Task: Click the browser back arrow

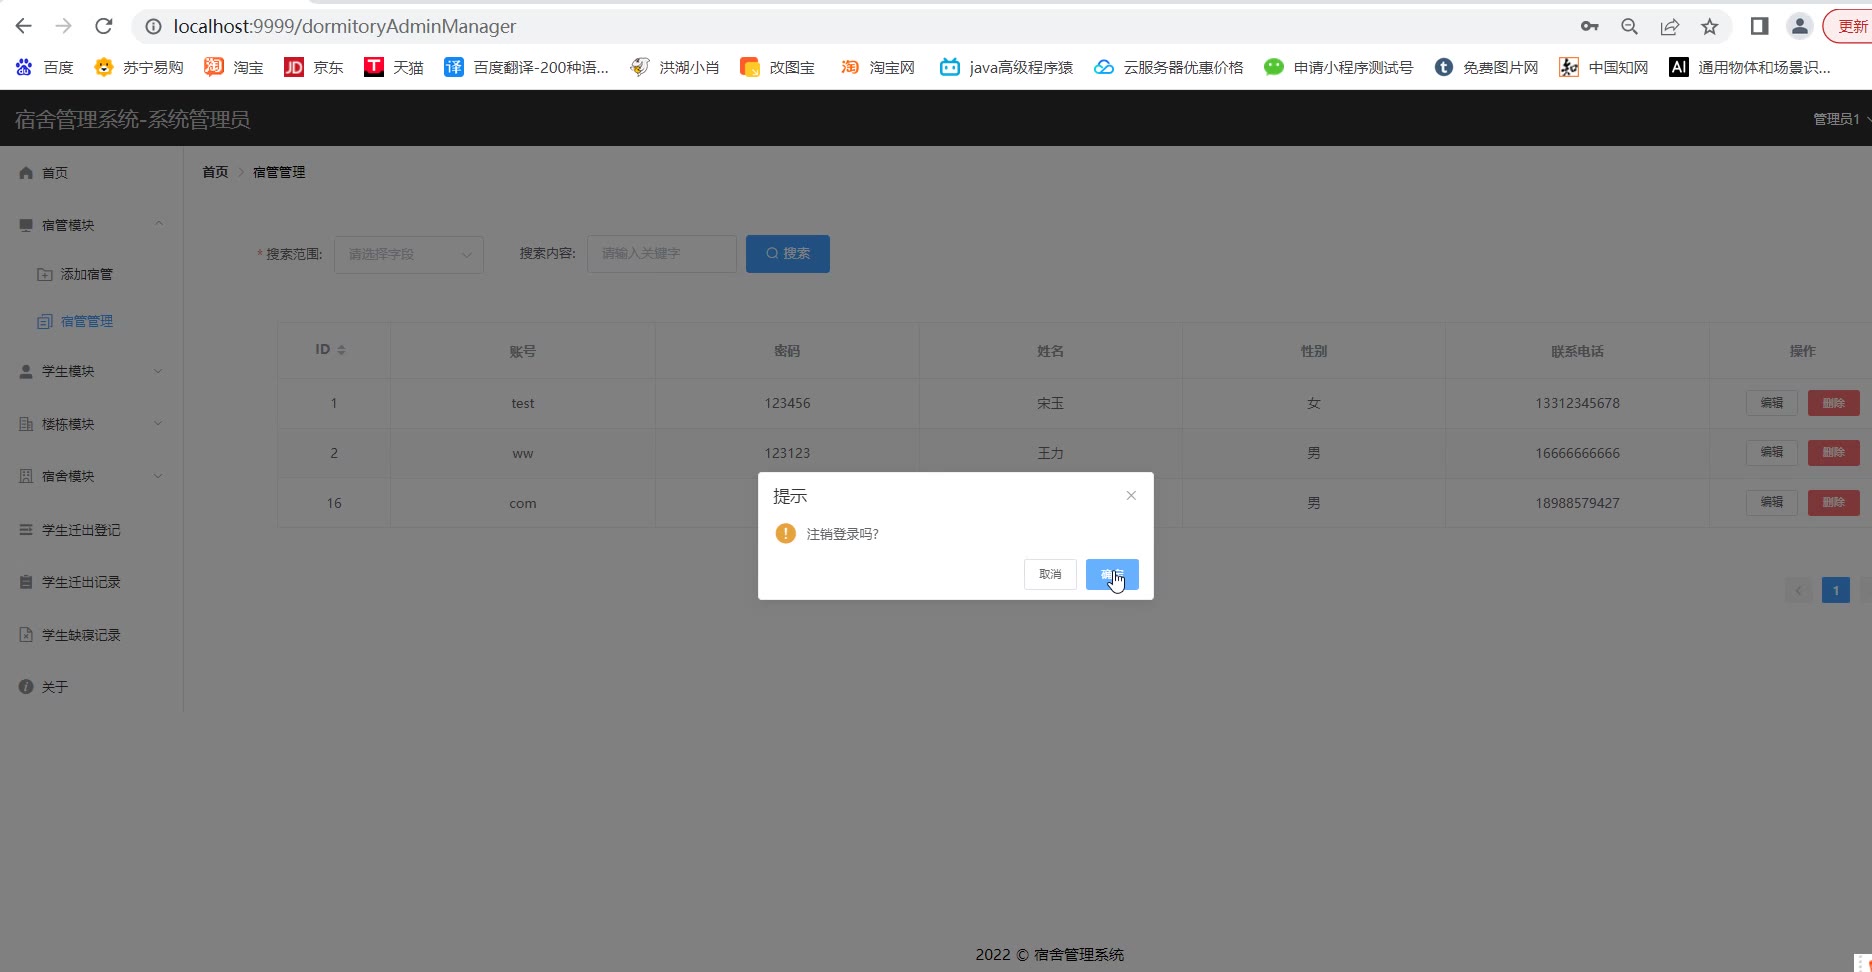Action: click(x=24, y=26)
